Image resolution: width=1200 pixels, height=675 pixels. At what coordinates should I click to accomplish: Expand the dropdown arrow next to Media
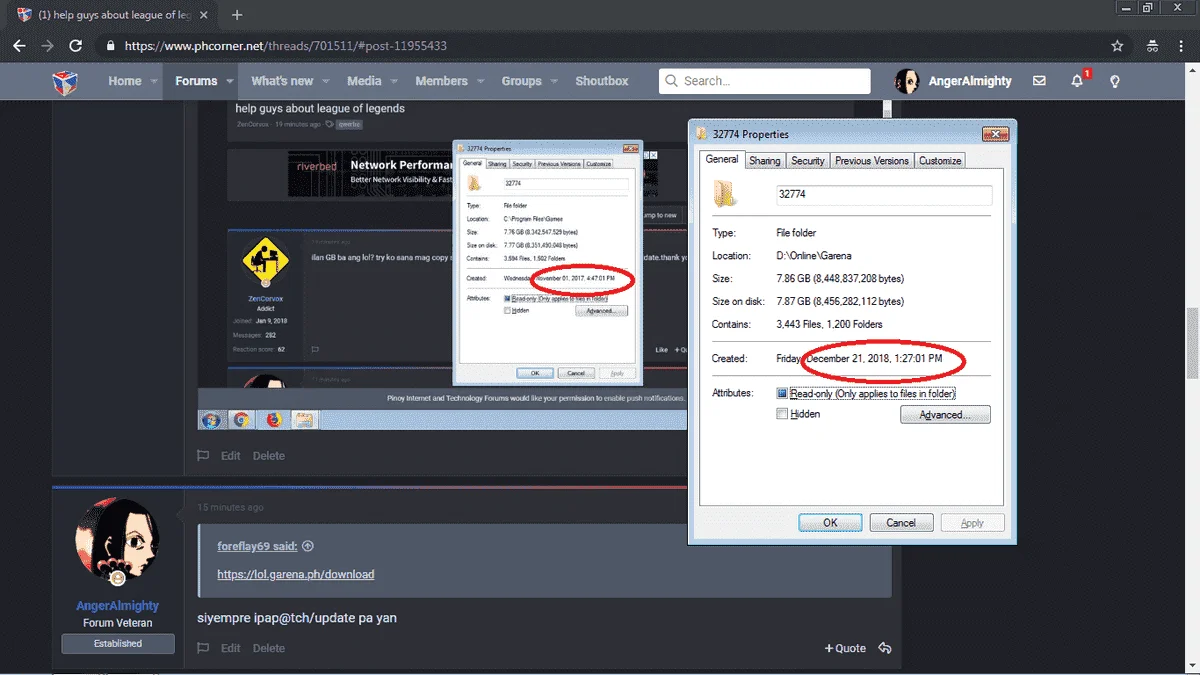(x=394, y=82)
